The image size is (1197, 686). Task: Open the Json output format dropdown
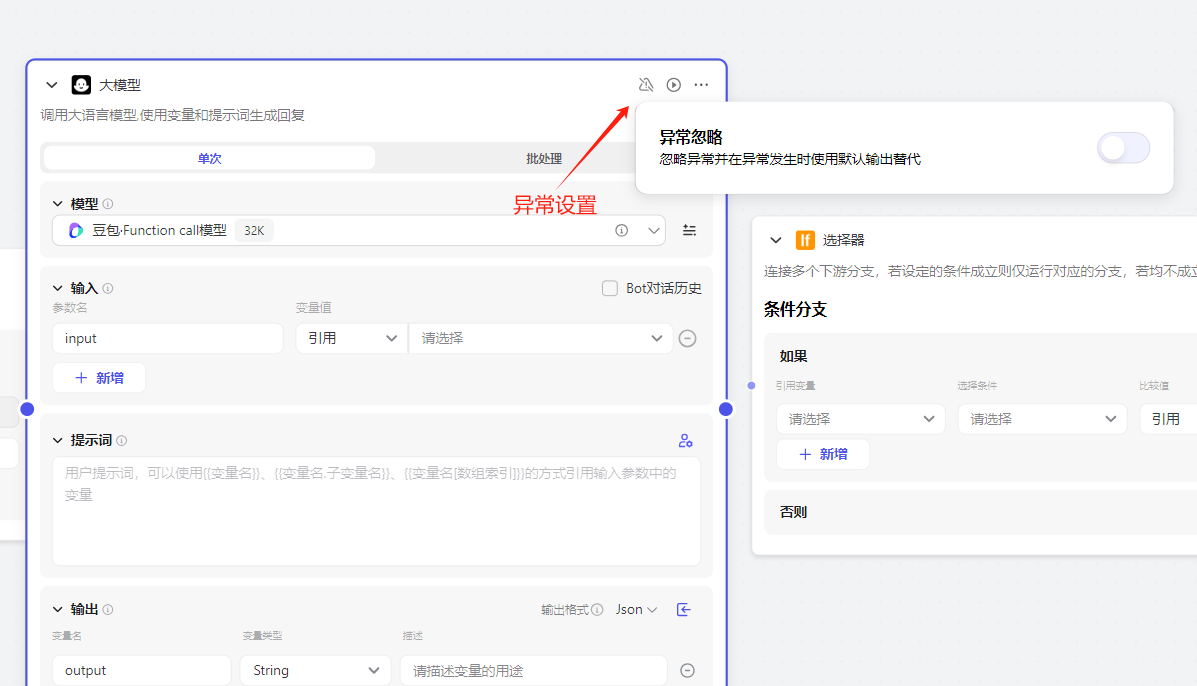pos(636,609)
